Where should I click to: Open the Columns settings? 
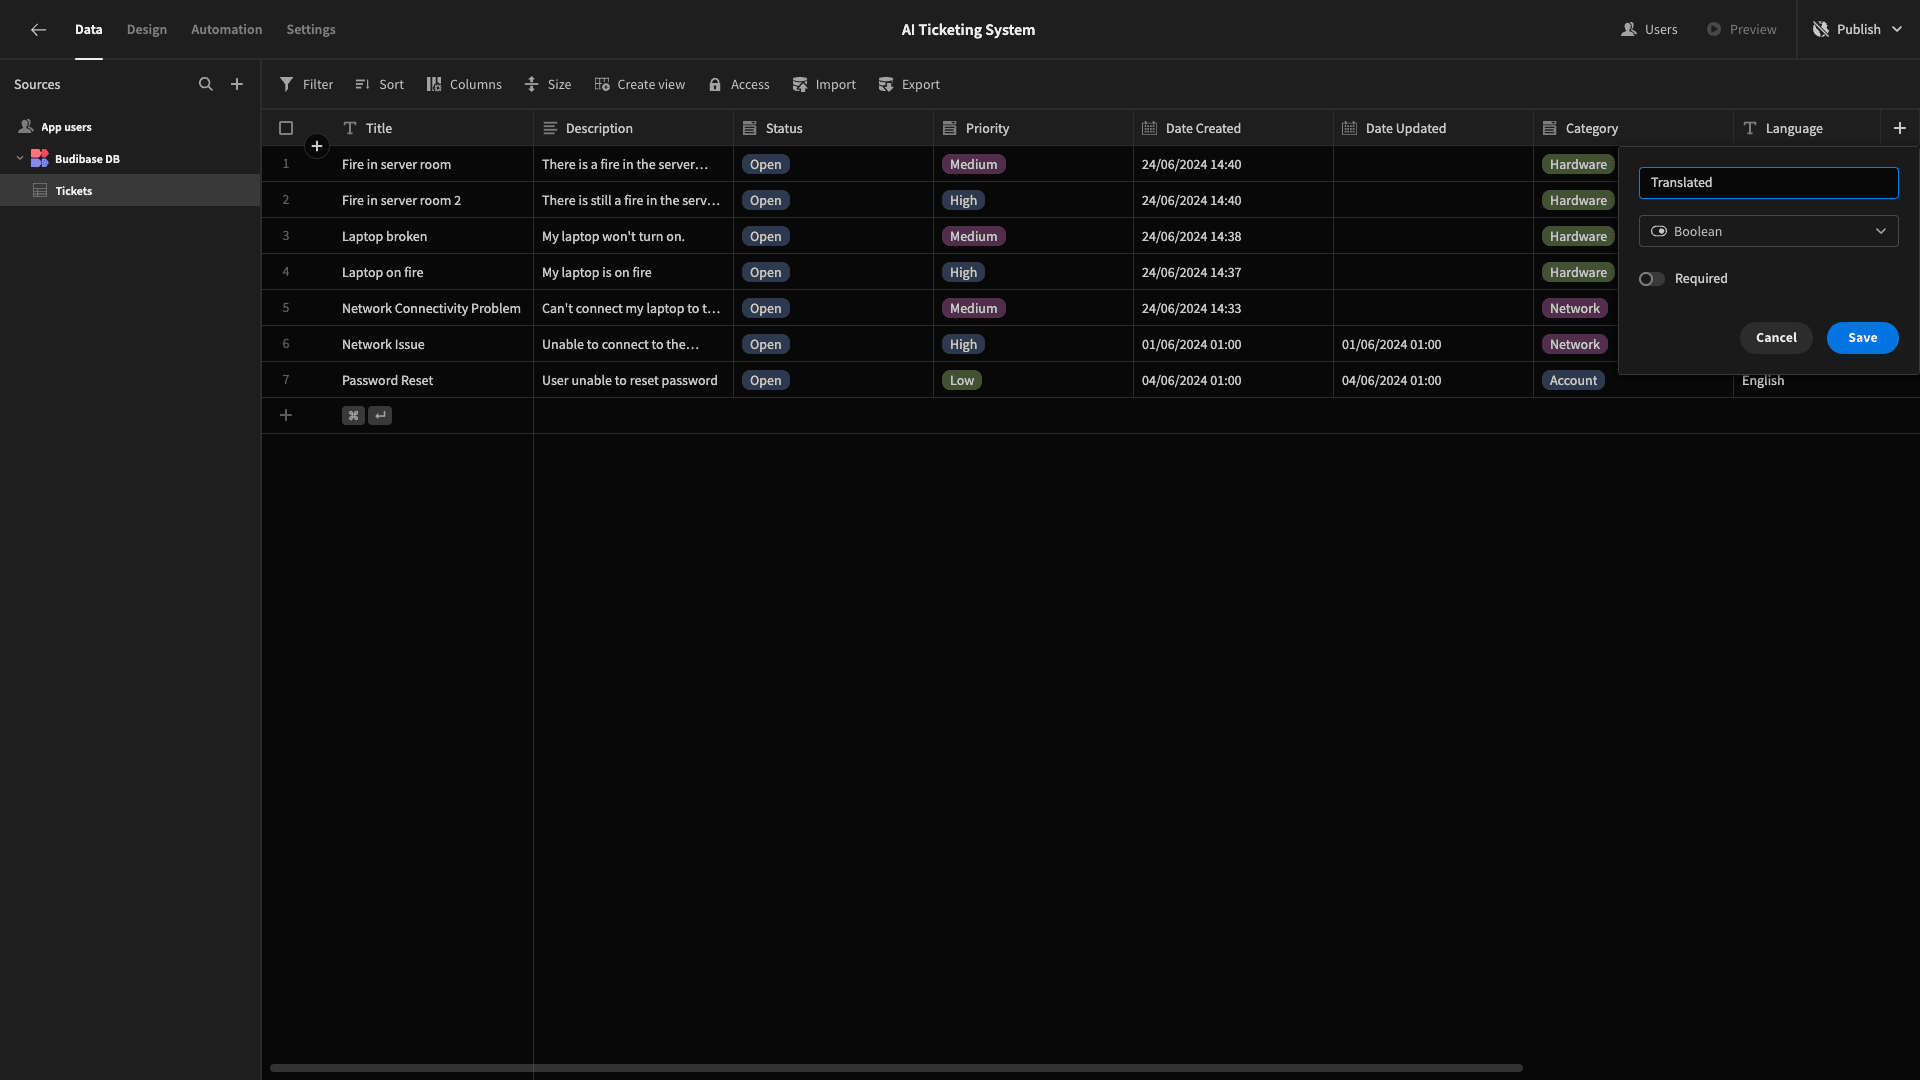point(464,84)
